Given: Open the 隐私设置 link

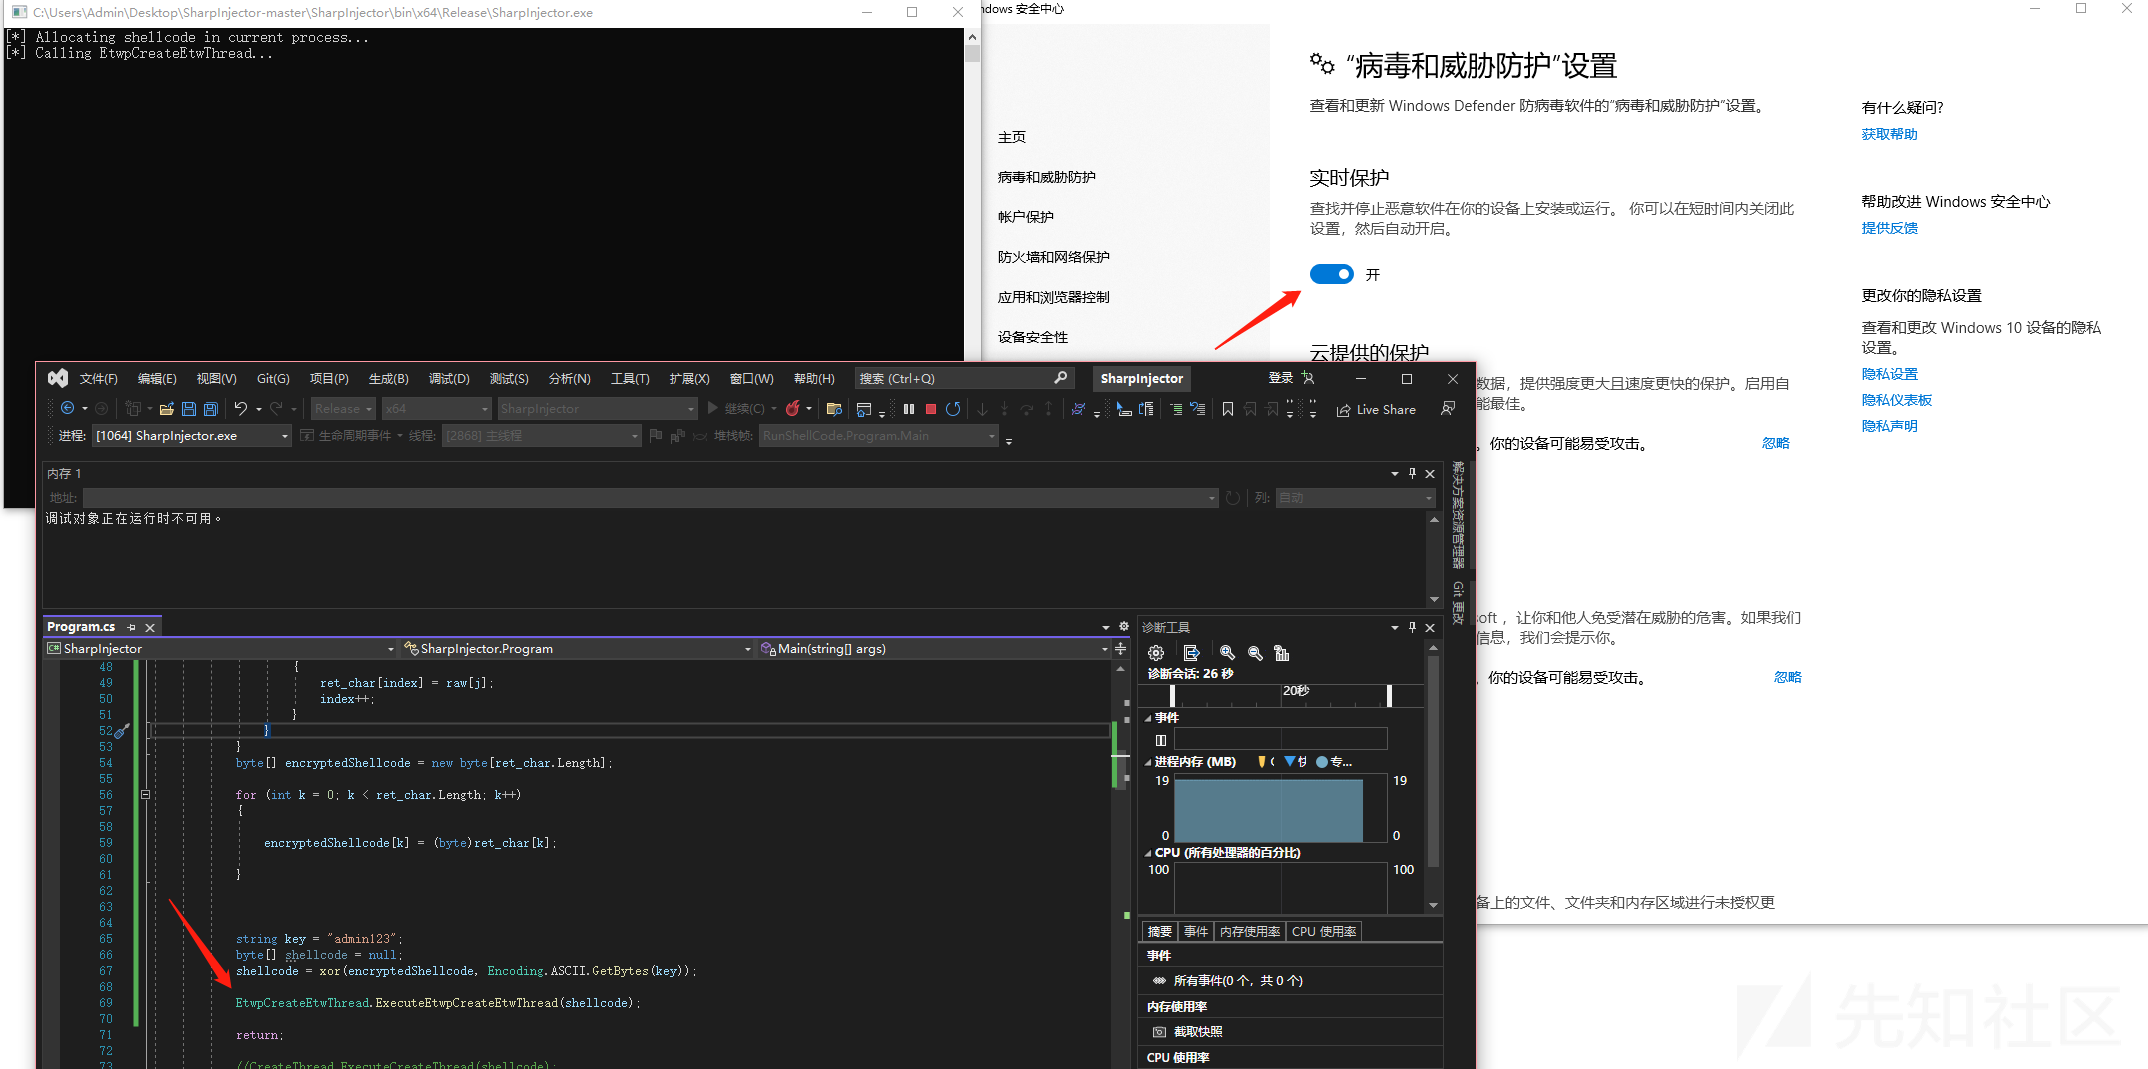Looking at the screenshot, I should click(1889, 374).
